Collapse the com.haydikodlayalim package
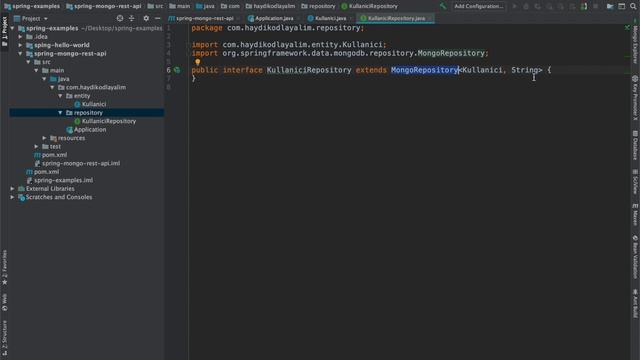The image size is (640, 360). (52, 87)
